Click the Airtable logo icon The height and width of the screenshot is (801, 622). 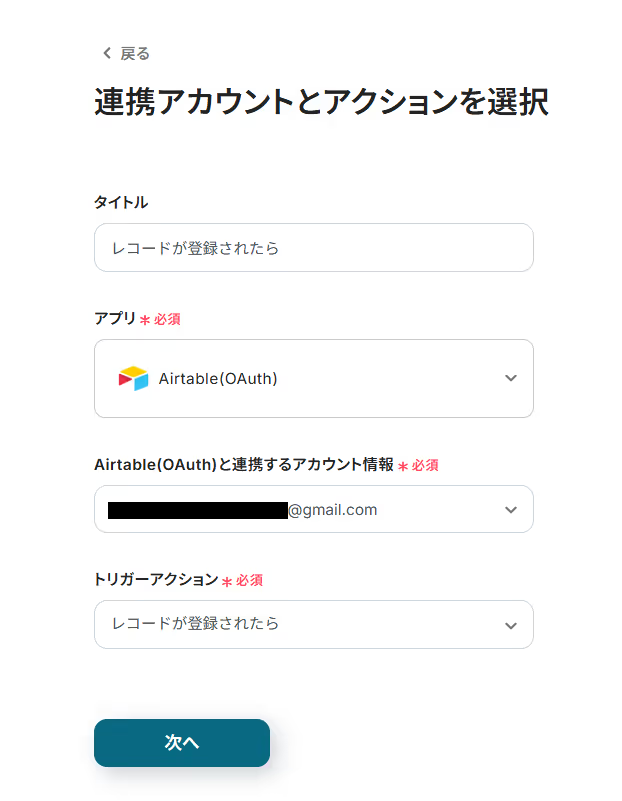pos(133,379)
